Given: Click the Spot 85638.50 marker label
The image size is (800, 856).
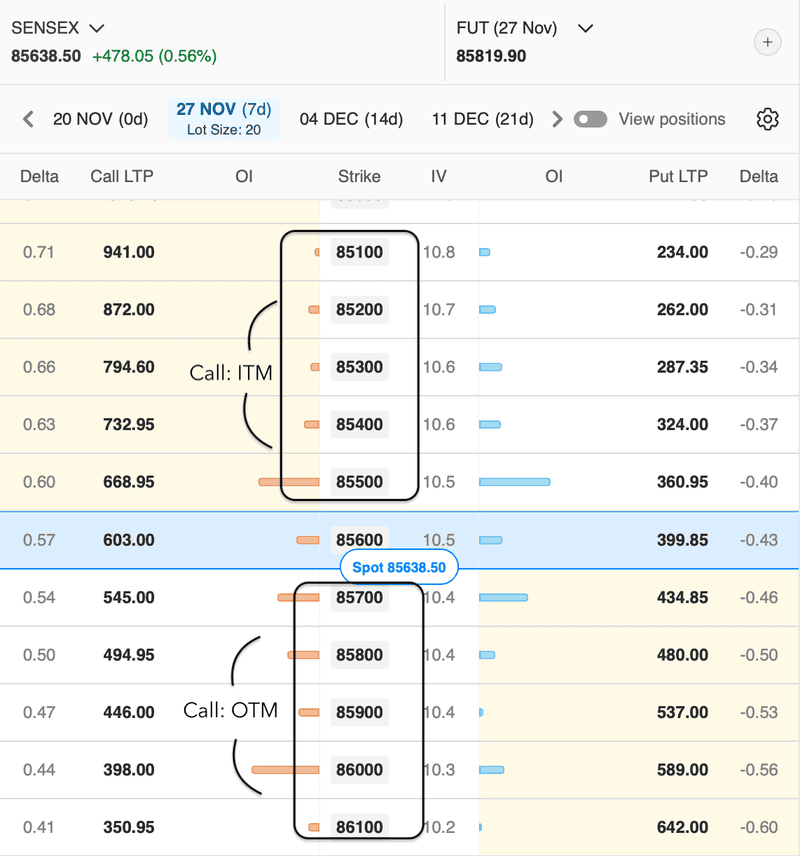Looking at the screenshot, I should tap(399, 567).
